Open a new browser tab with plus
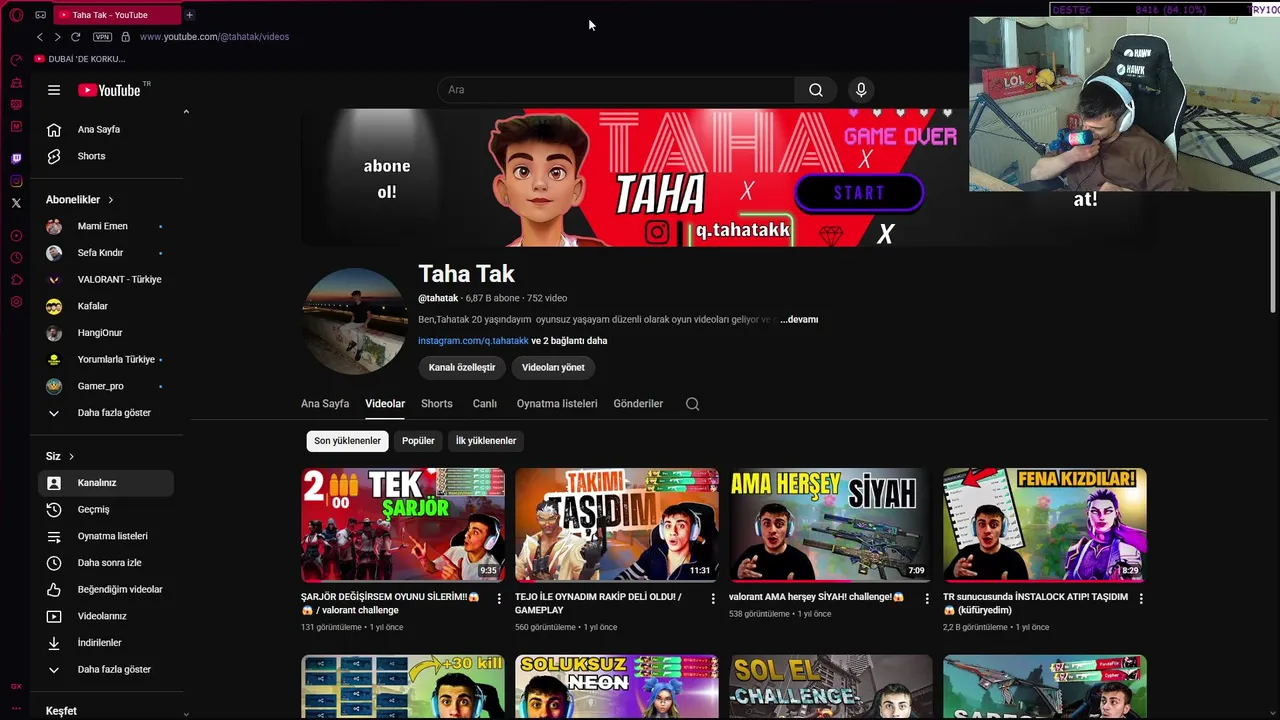 pos(189,15)
